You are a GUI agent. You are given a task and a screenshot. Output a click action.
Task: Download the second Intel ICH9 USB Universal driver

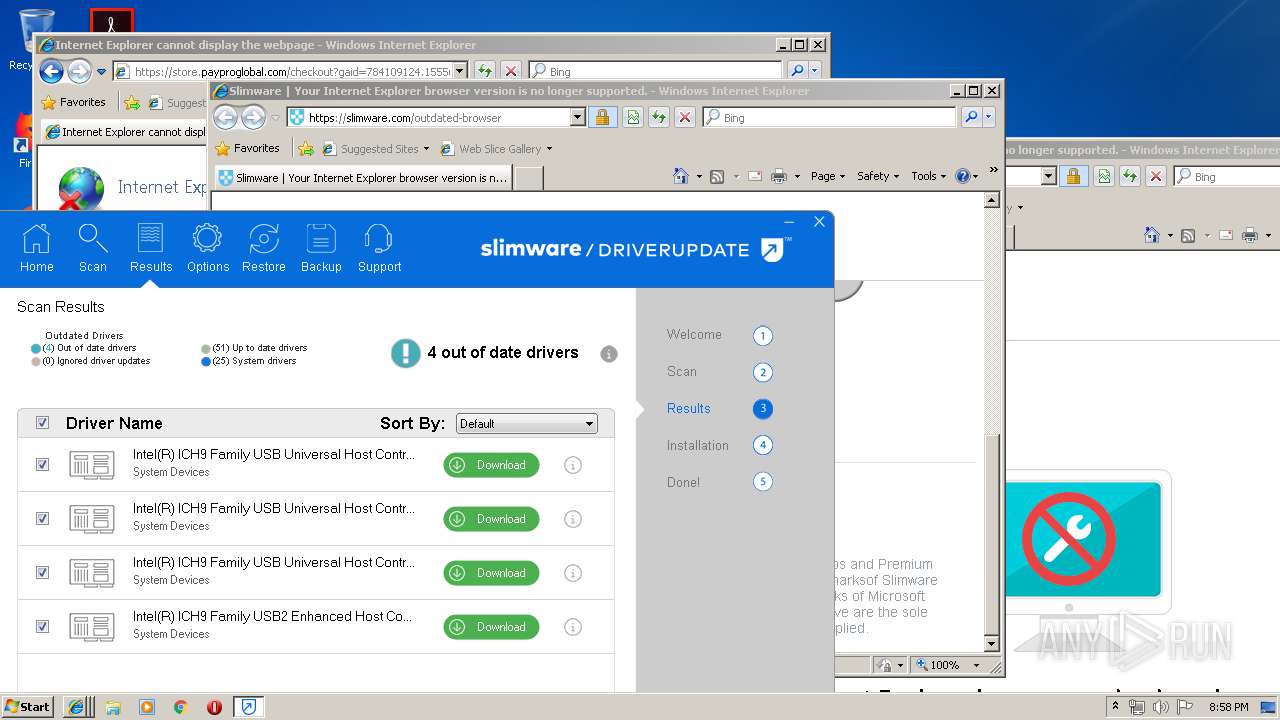[491, 519]
